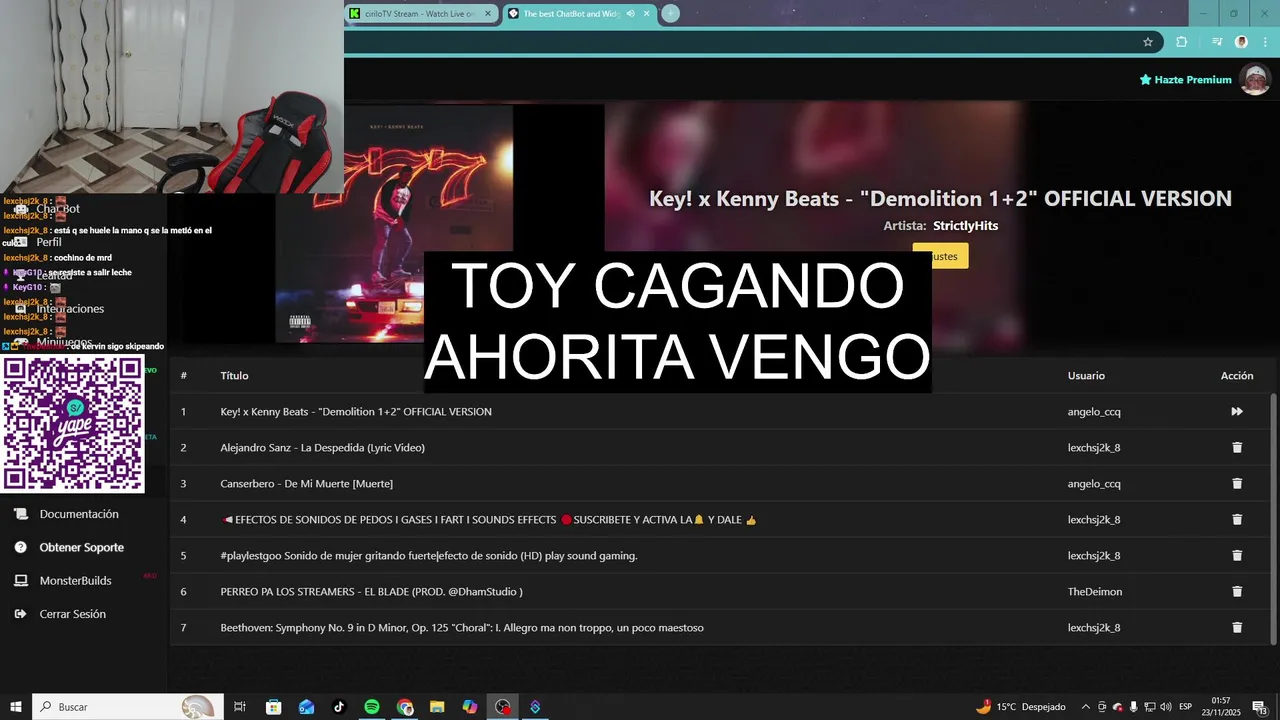
Task: Open Outlook from the taskbar
Action: pyautogui.click(x=306, y=707)
